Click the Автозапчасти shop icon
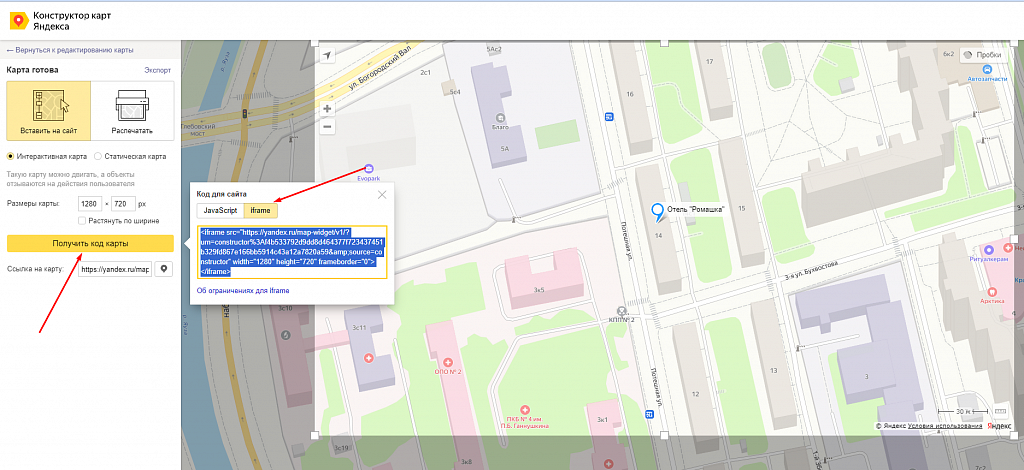Image resolution: width=1024 pixels, height=470 pixels. pyautogui.click(x=987, y=69)
